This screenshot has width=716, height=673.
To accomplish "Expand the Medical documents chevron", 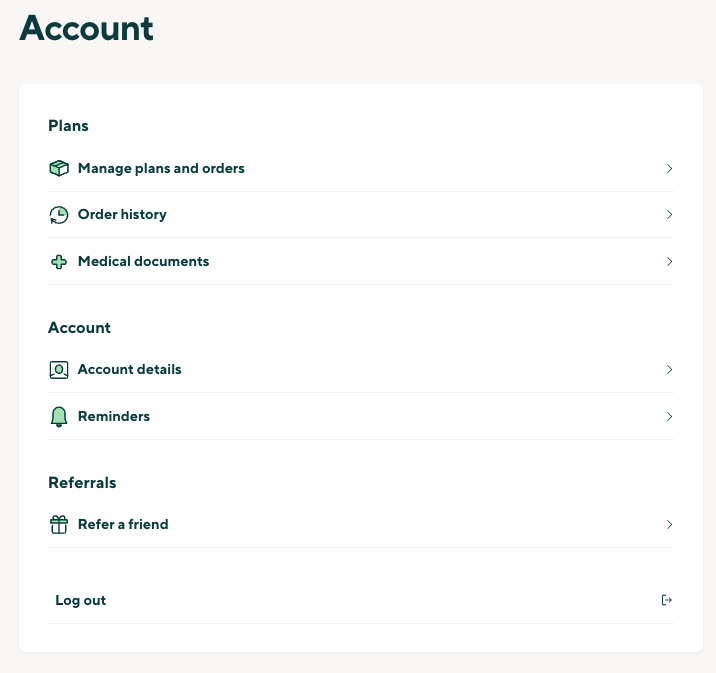I will [669, 262].
